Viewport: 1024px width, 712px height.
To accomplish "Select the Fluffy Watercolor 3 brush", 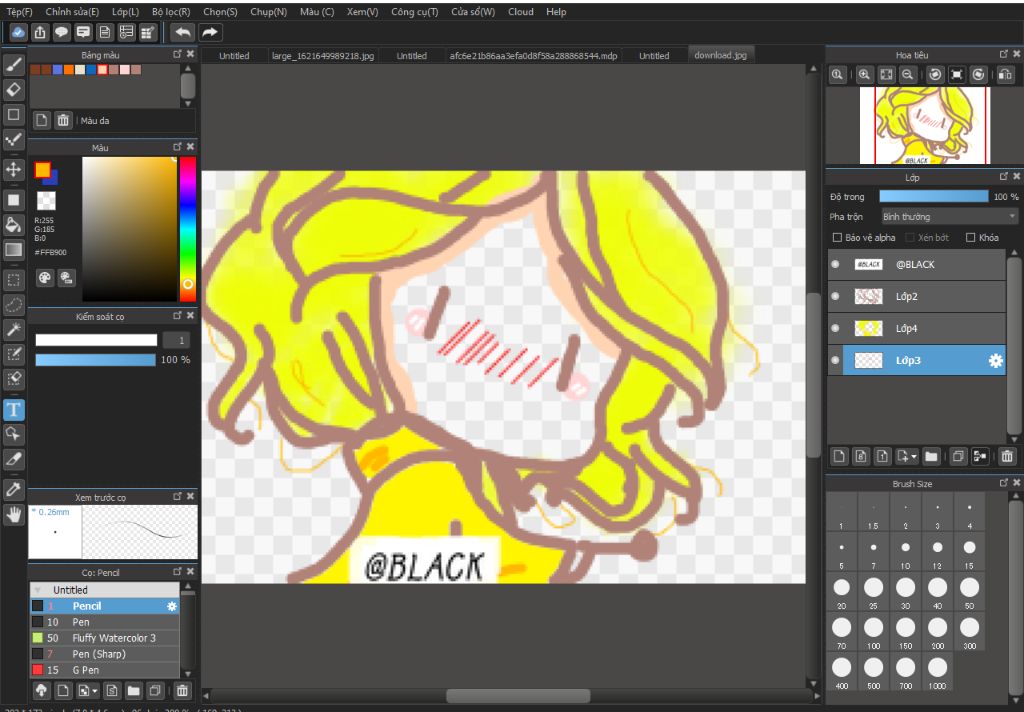I will [x=104, y=638].
